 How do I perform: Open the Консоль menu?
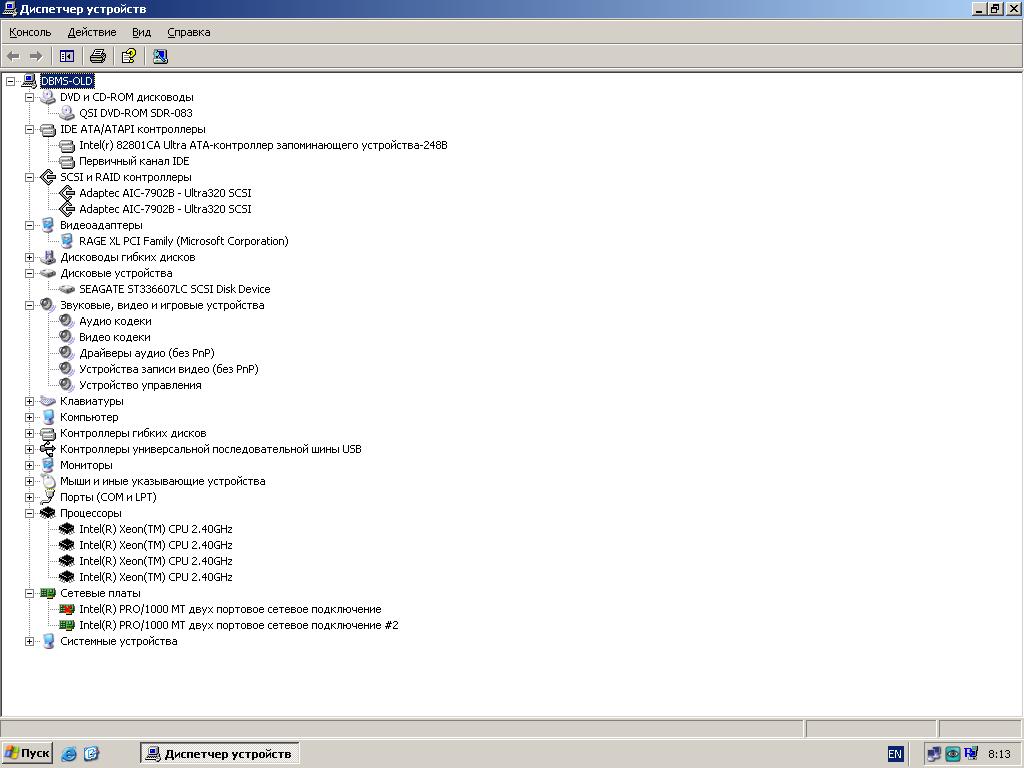point(30,32)
